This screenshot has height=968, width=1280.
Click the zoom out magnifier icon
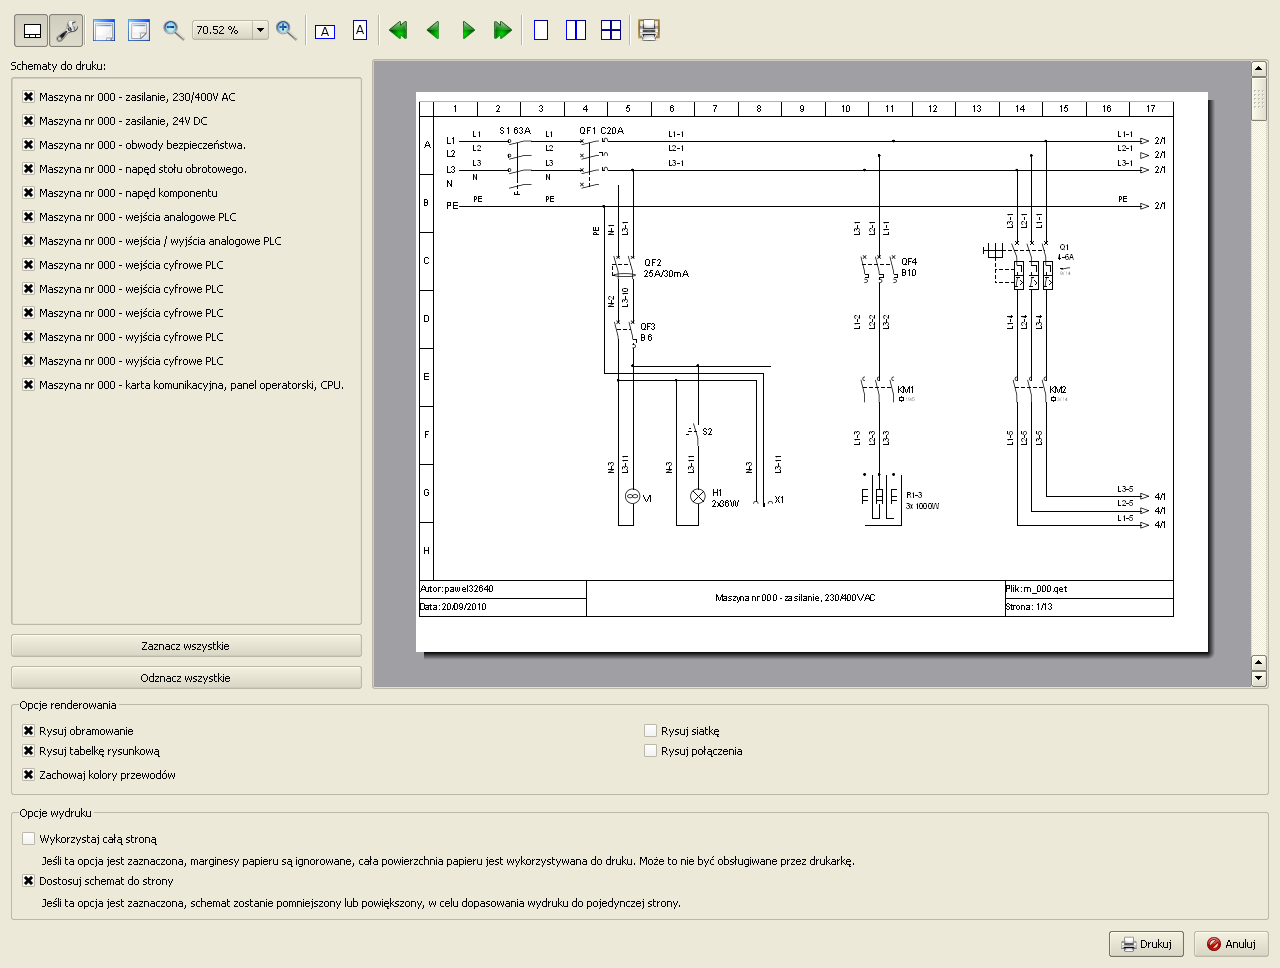[173, 30]
